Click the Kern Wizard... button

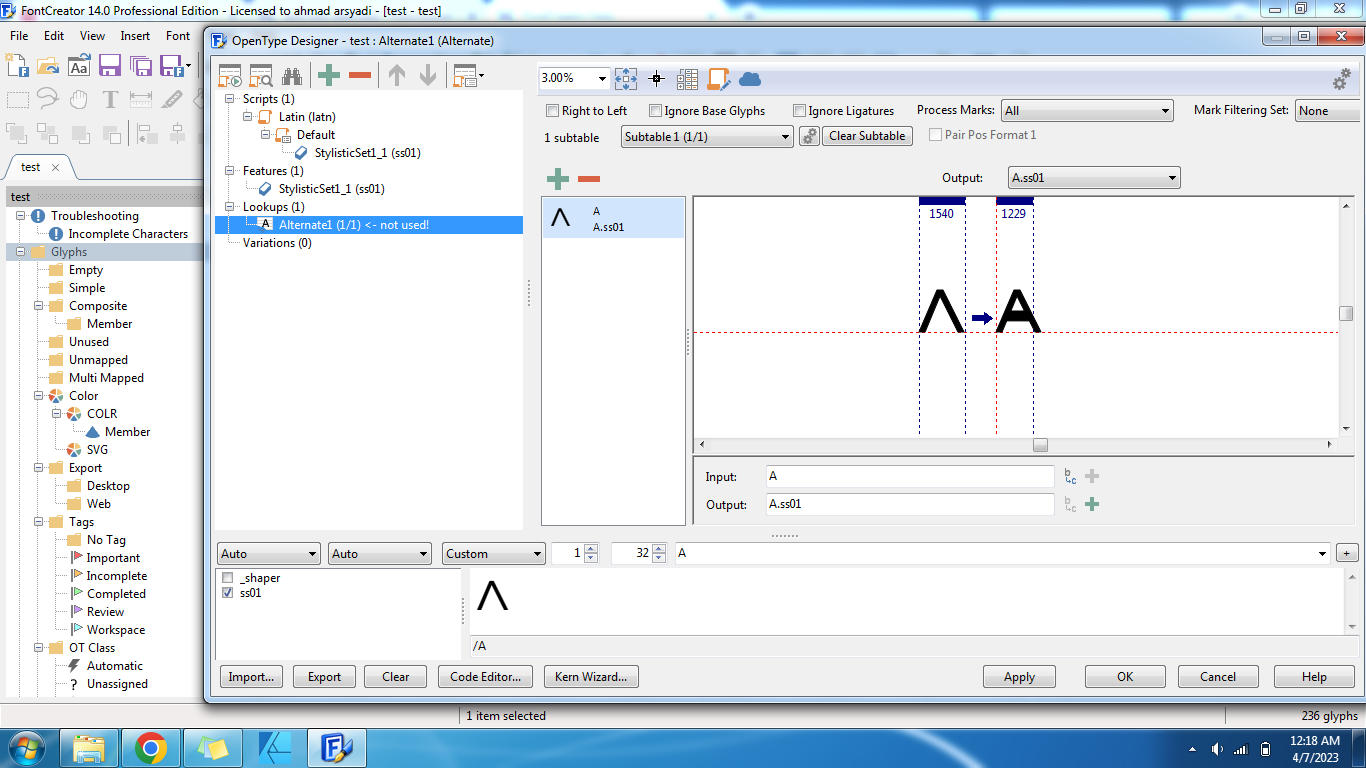[x=591, y=677]
